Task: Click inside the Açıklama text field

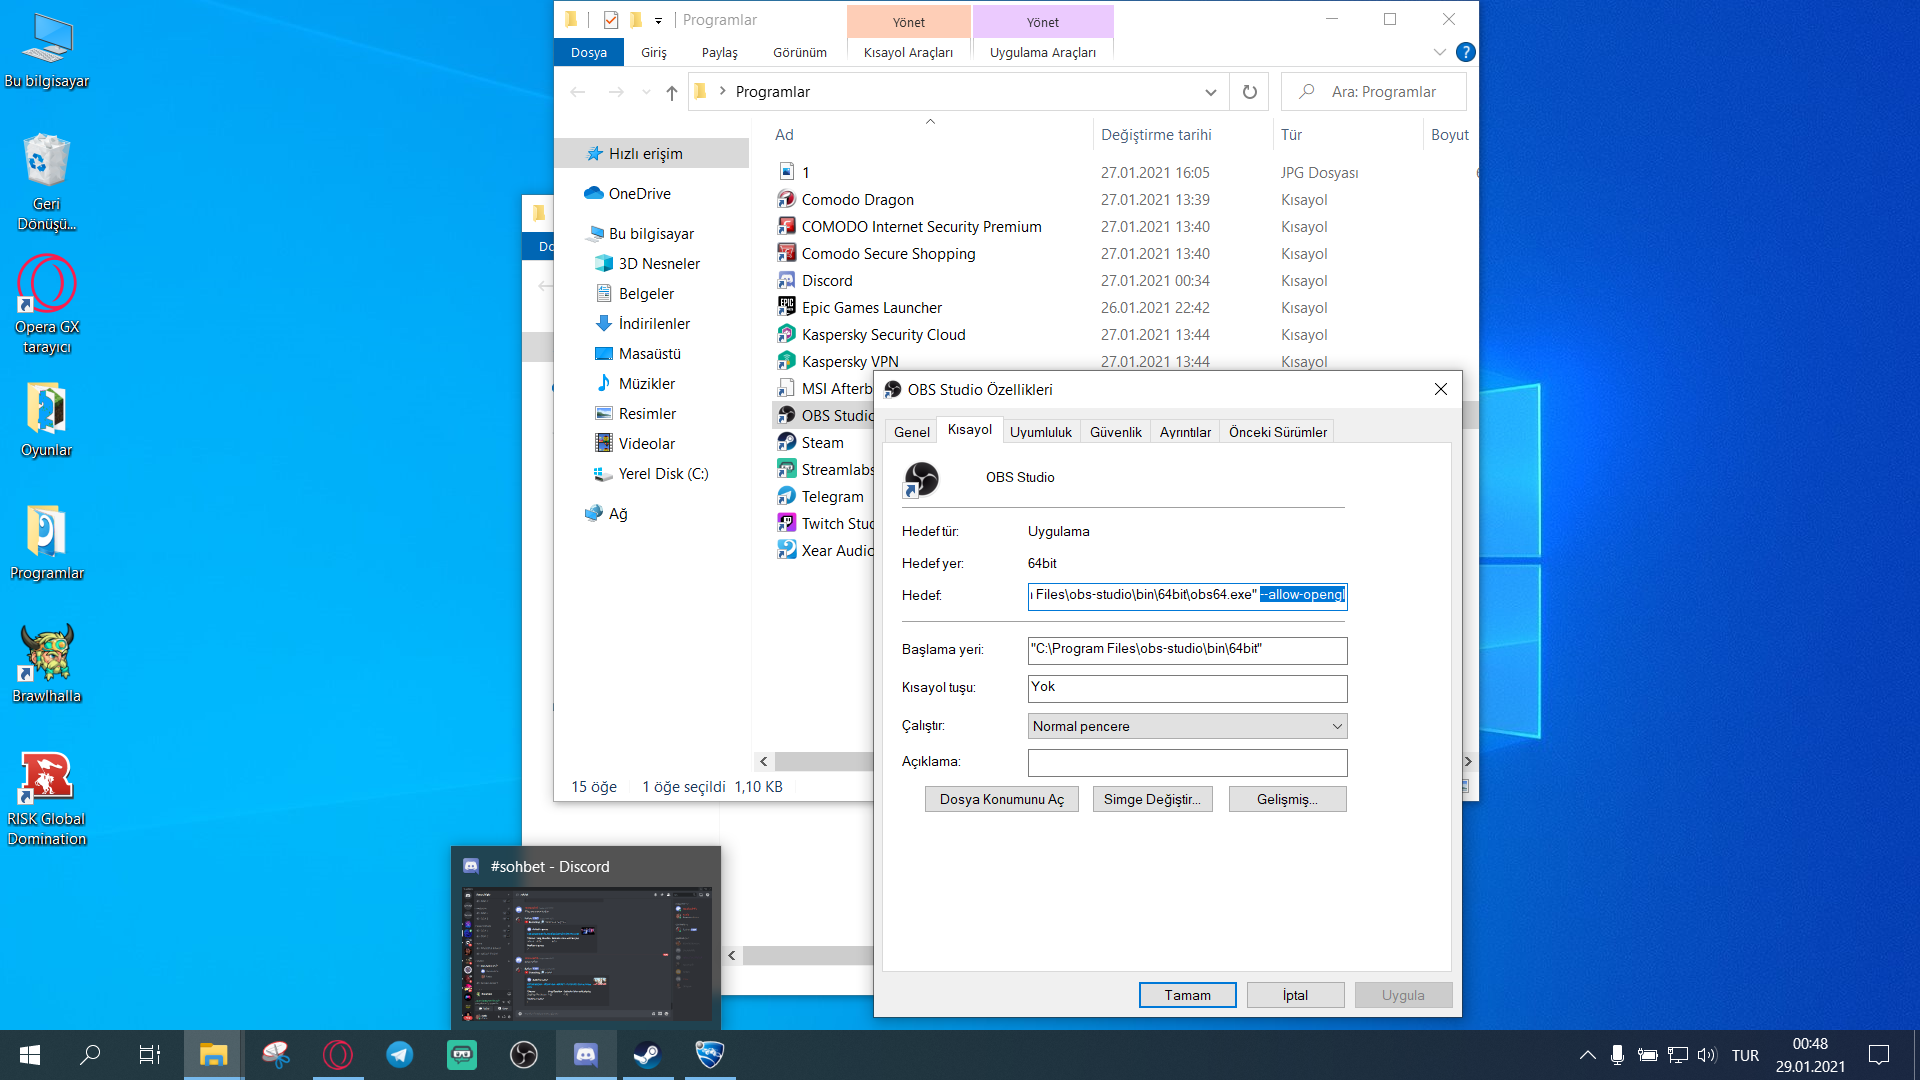Action: tap(1187, 763)
